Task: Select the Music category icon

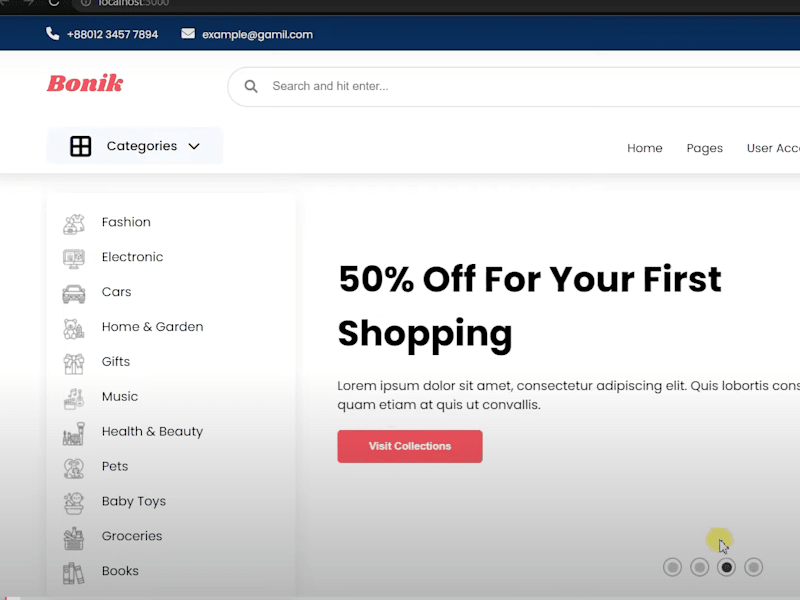Action: tap(73, 398)
